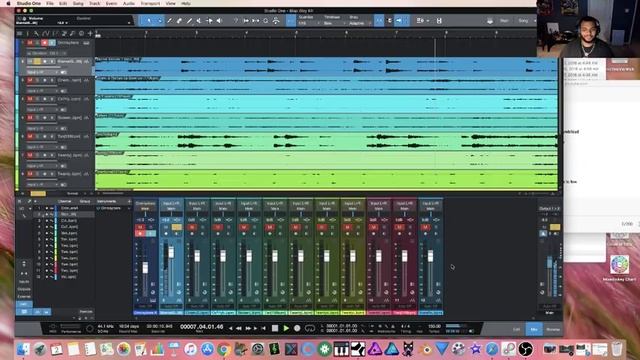Screen dimensions: 640x360
Task: Open second mixer channel input selector
Action: pyautogui.click(x=171, y=203)
